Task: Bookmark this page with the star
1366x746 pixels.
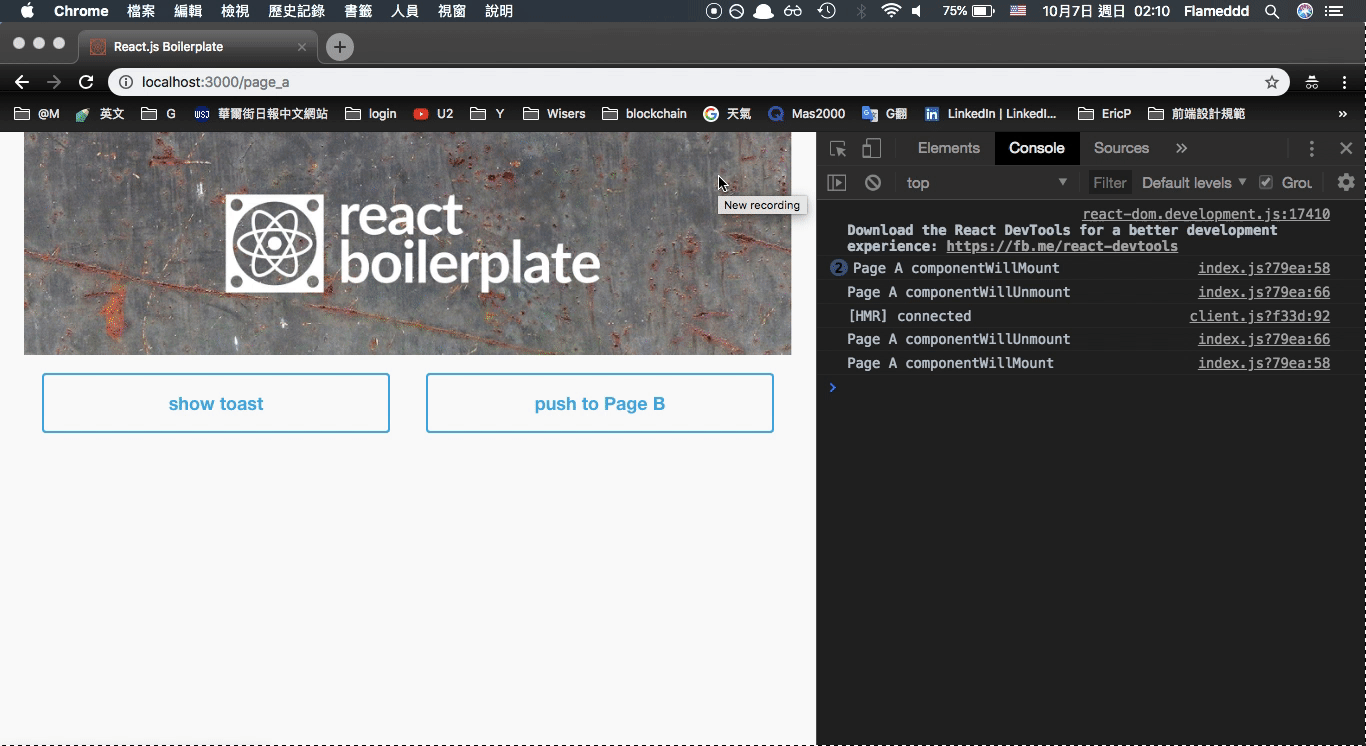Action: [1272, 82]
